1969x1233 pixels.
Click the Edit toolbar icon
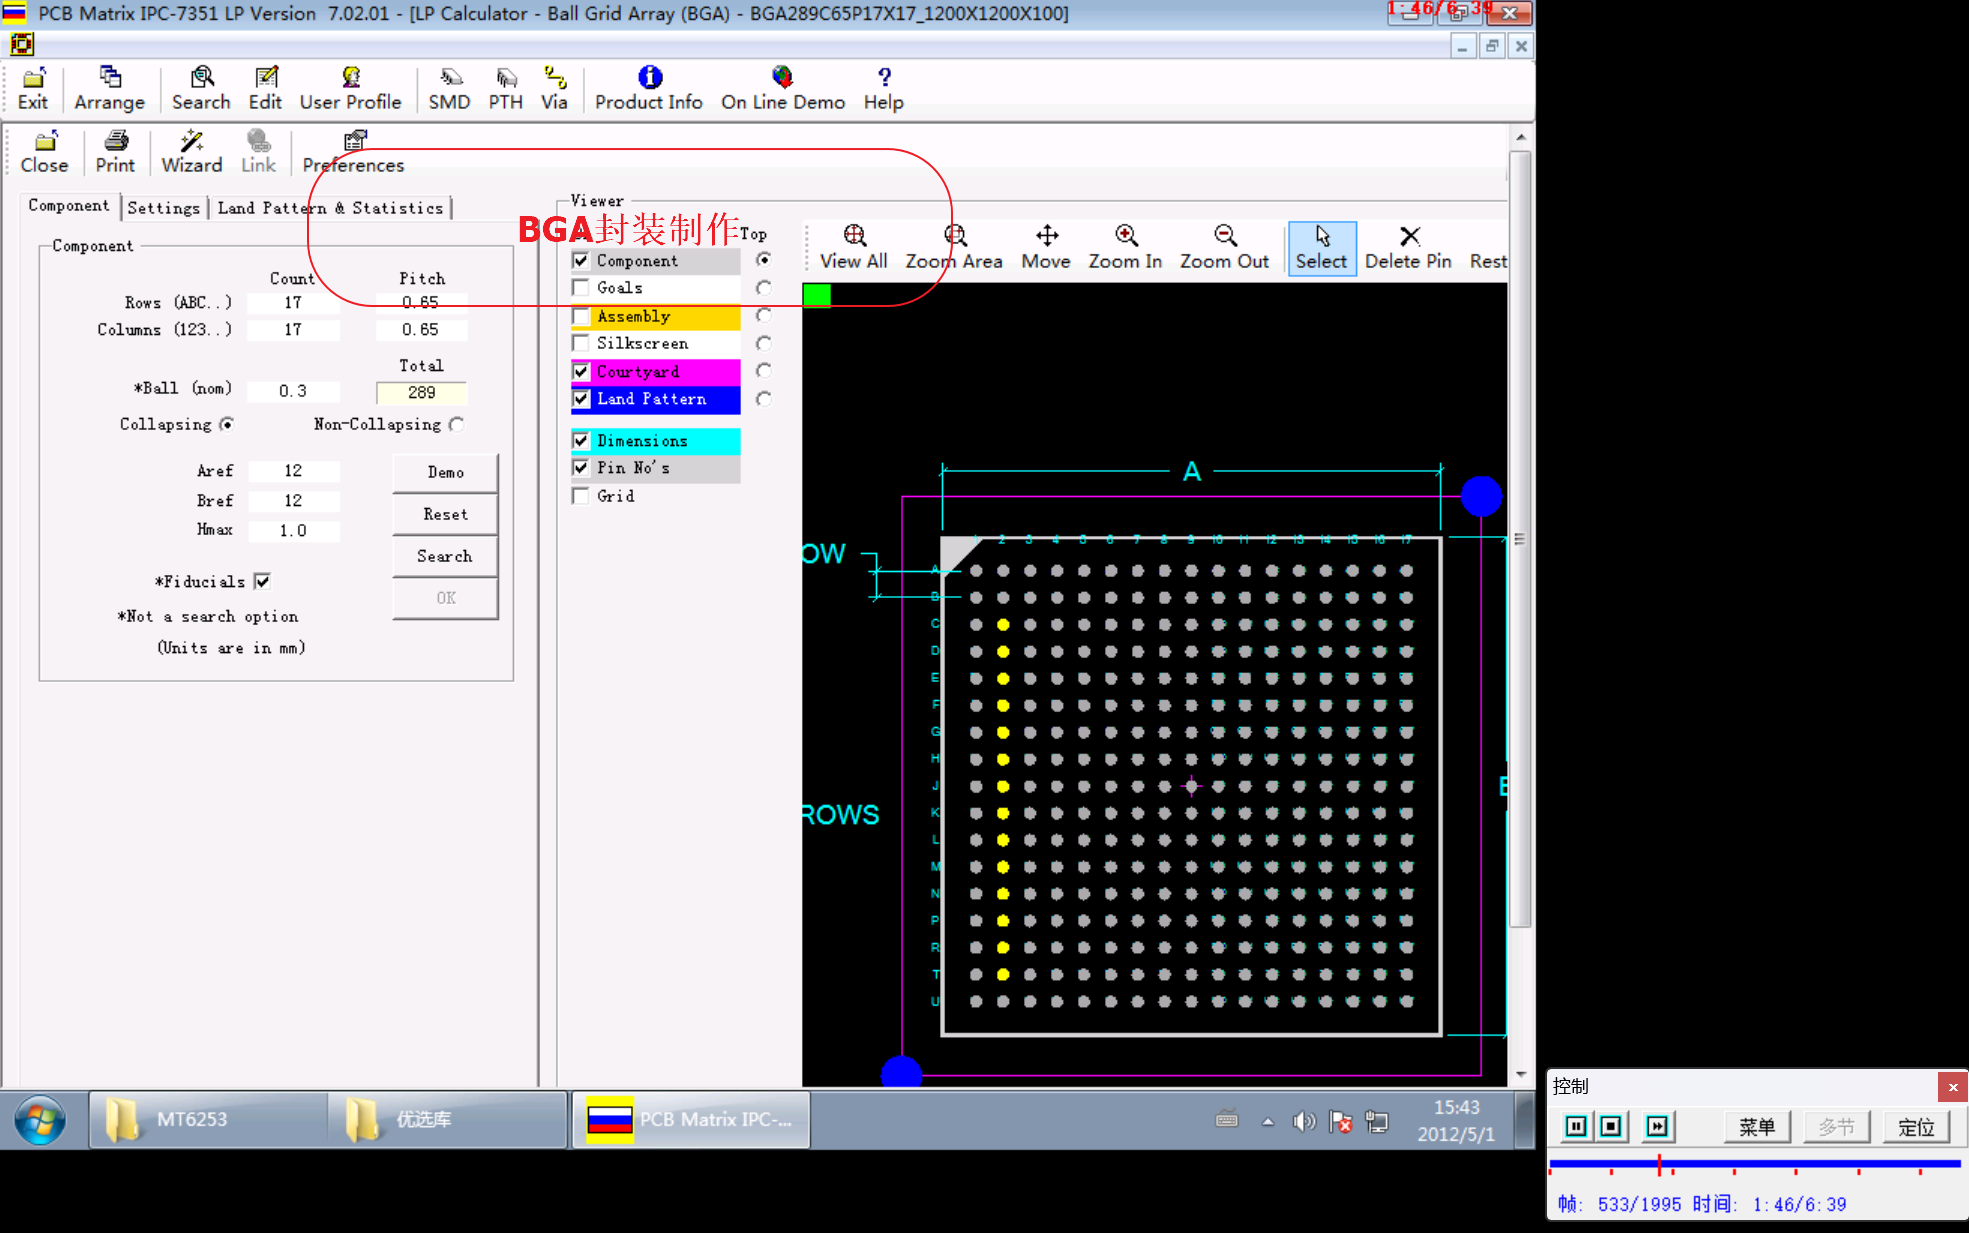[265, 88]
